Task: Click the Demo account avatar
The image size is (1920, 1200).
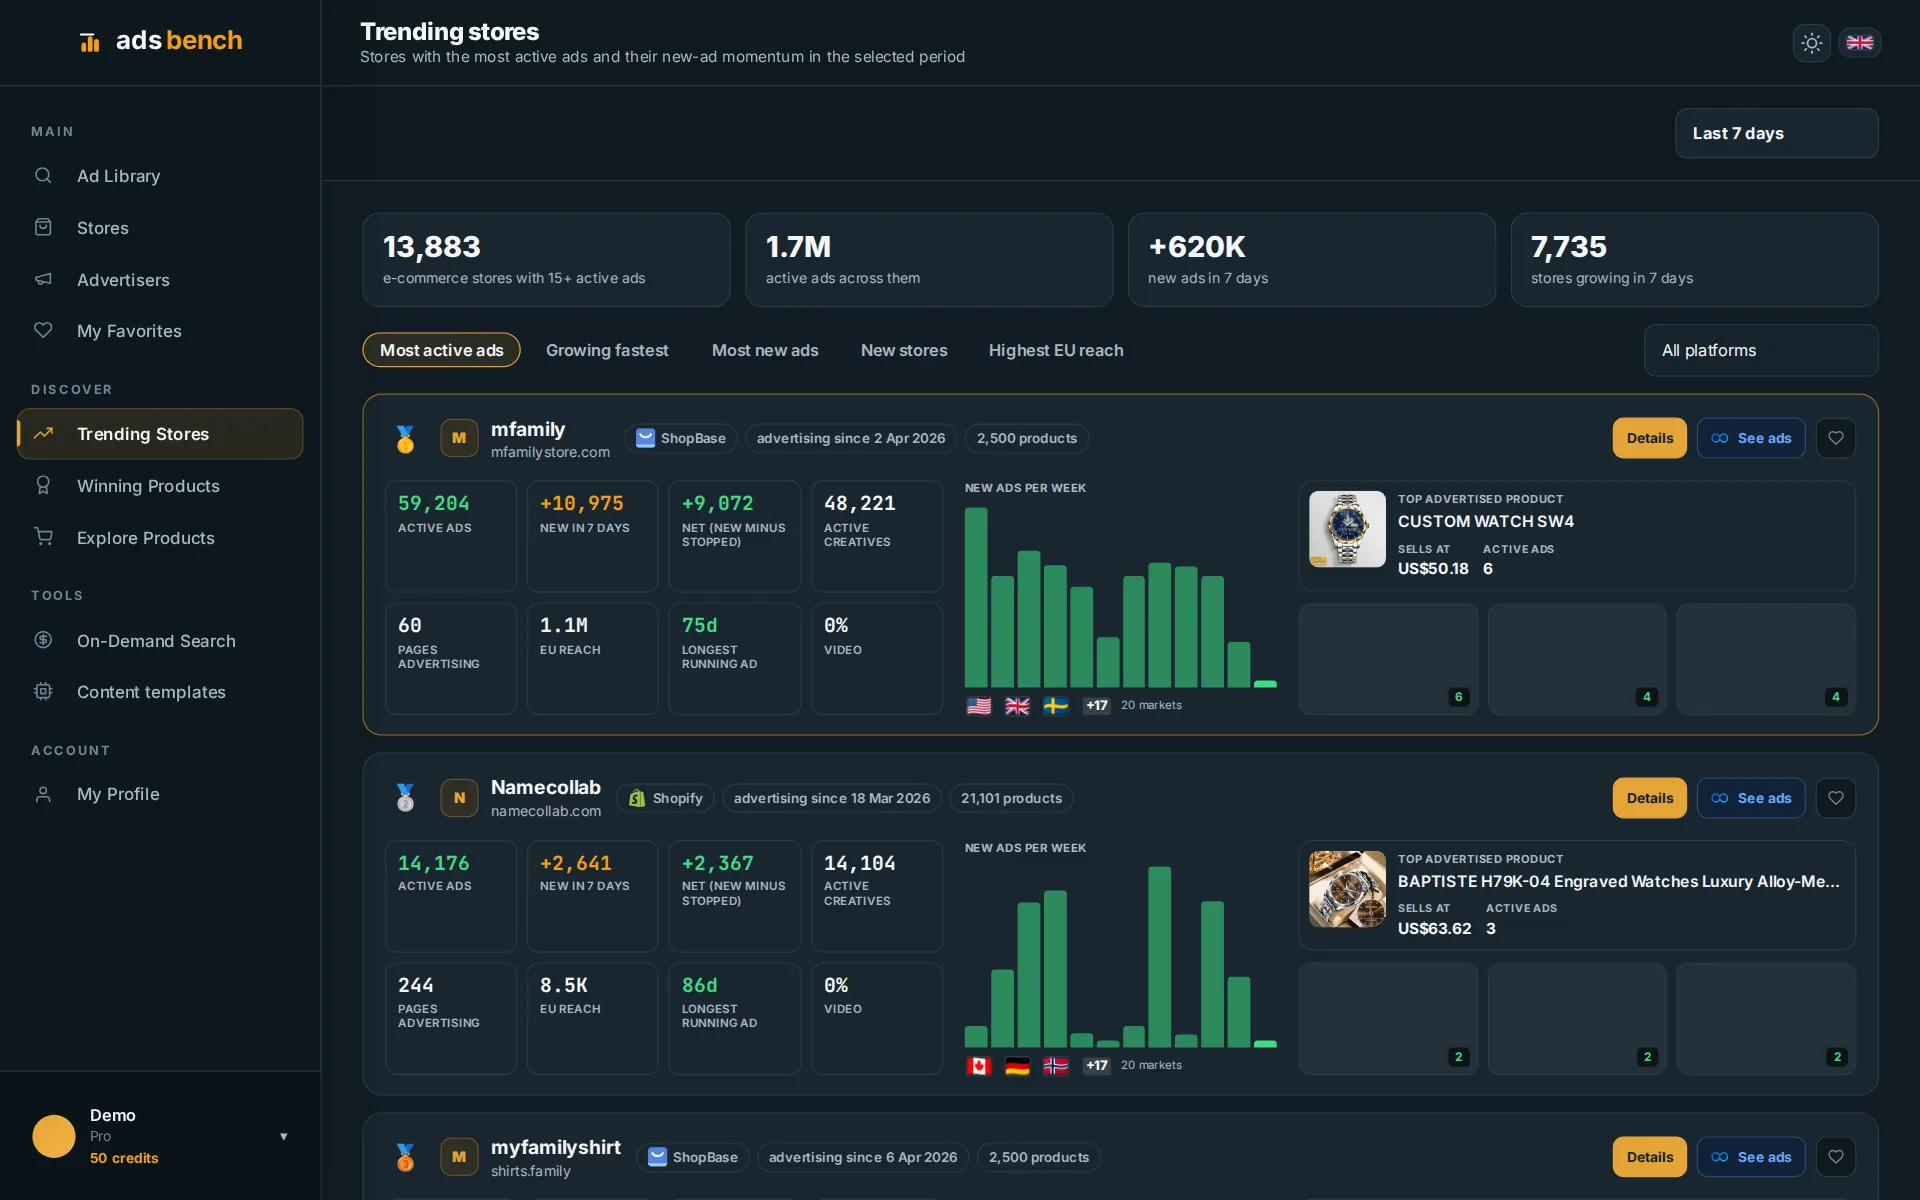Action: coord(54,1136)
